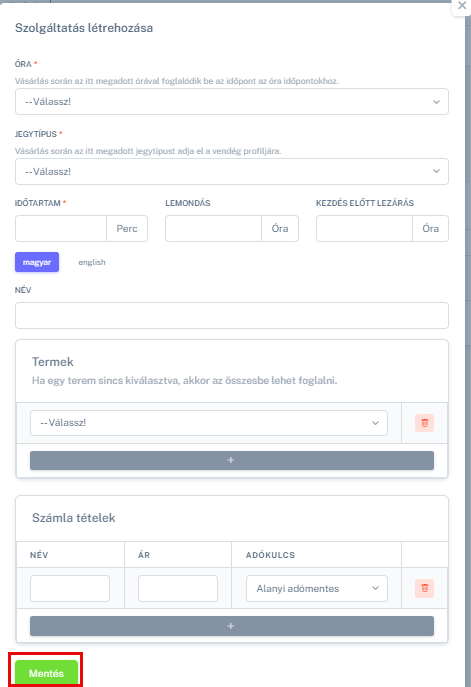Click the invoice item Ár field
The width and height of the screenshot is (471, 687).
pyautogui.click(x=178, y=588)
